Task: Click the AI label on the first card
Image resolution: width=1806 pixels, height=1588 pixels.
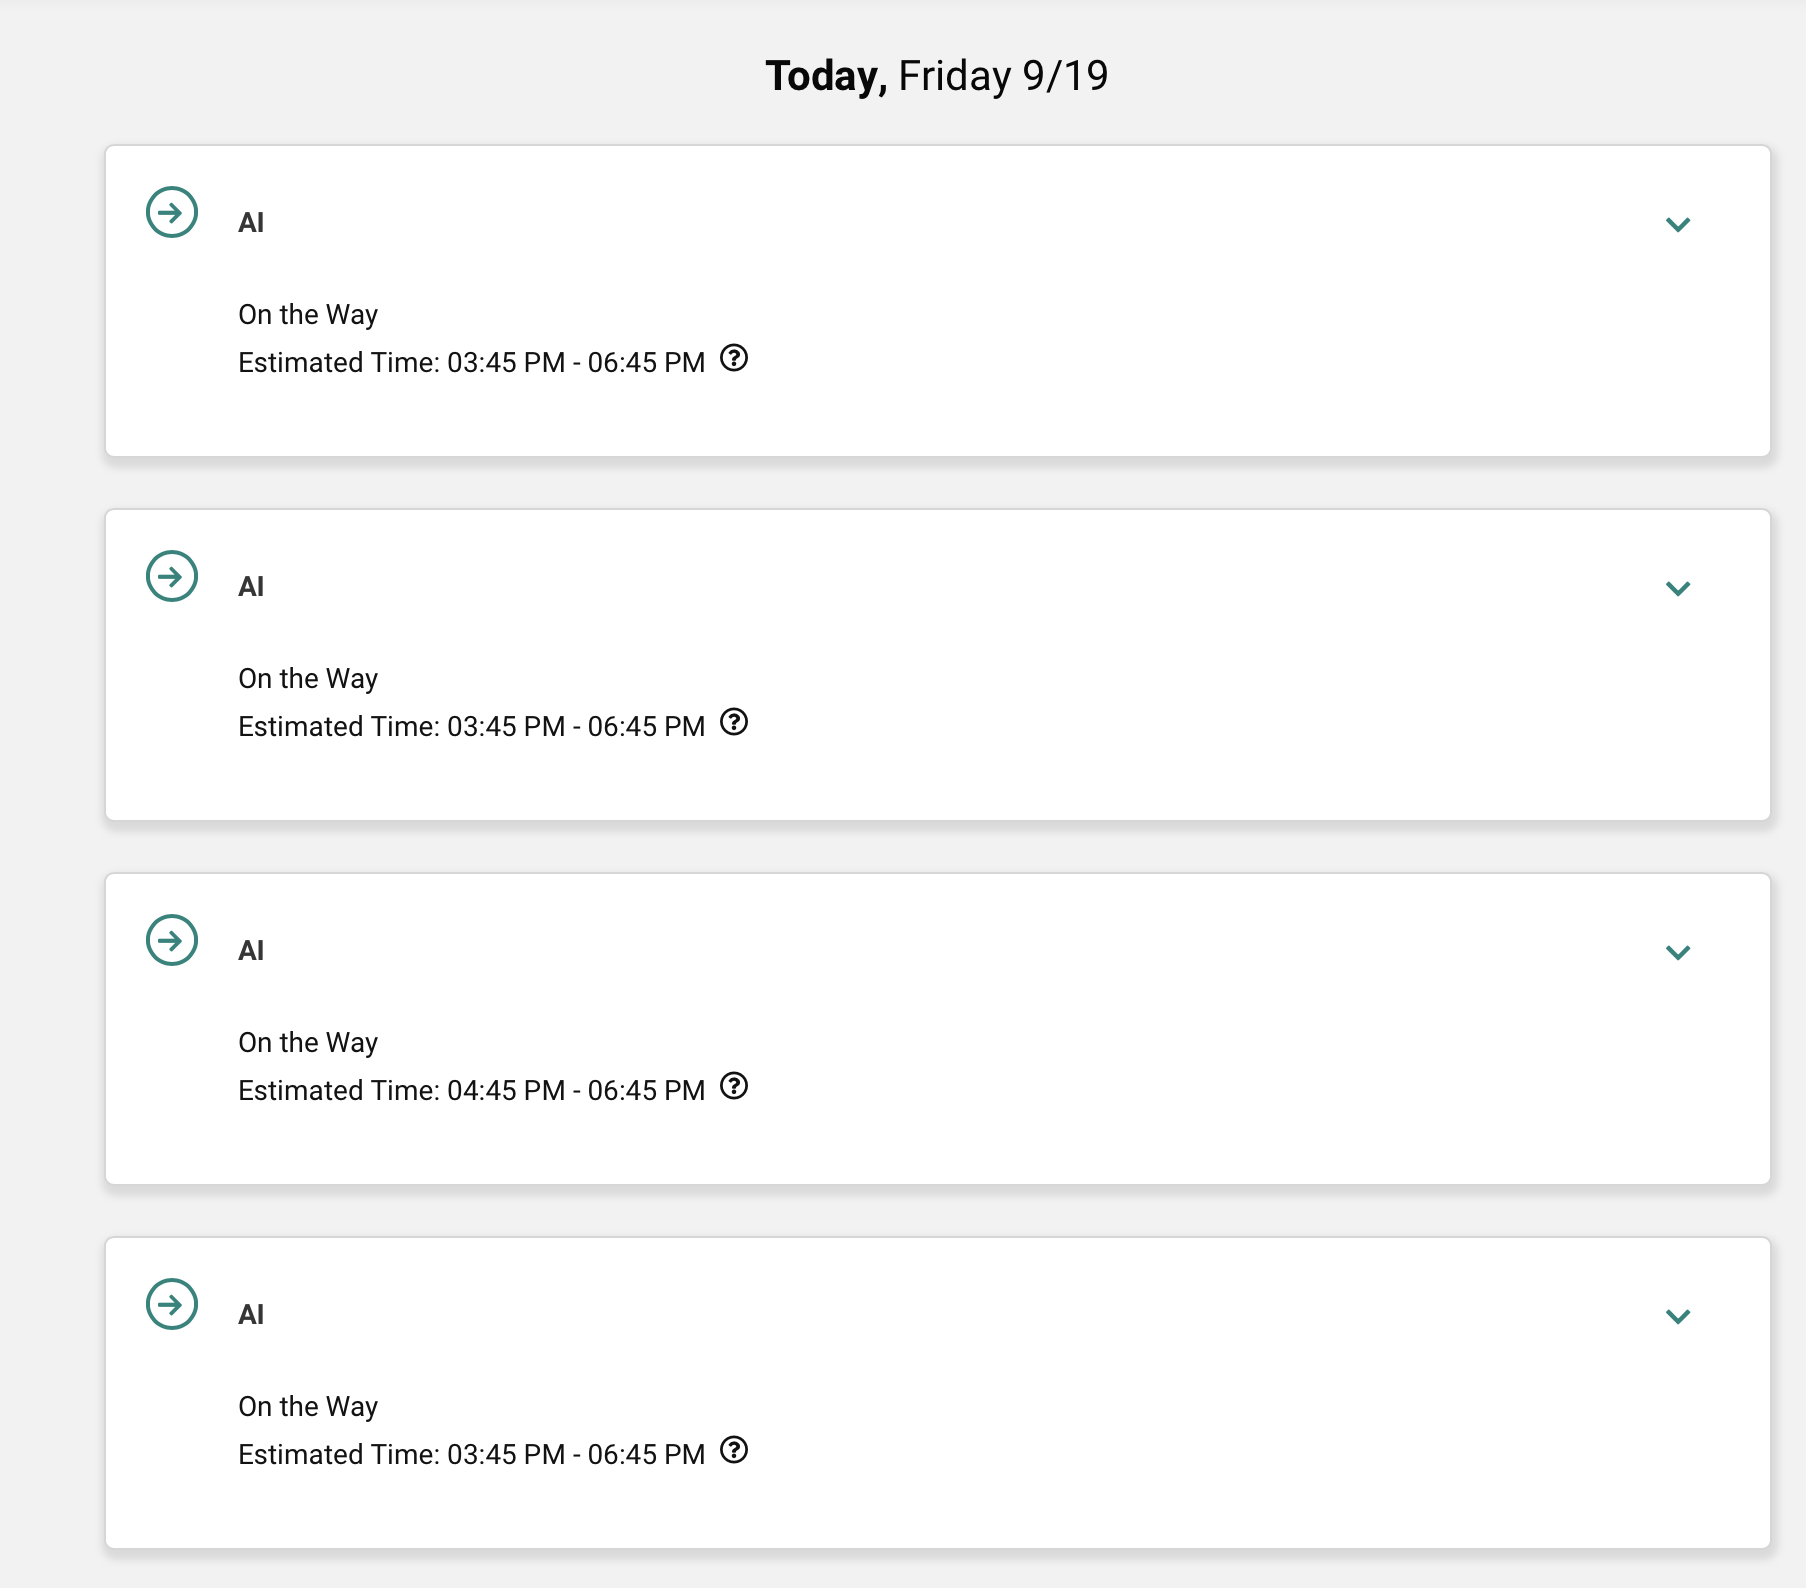Action: click(x=250, y=222)
